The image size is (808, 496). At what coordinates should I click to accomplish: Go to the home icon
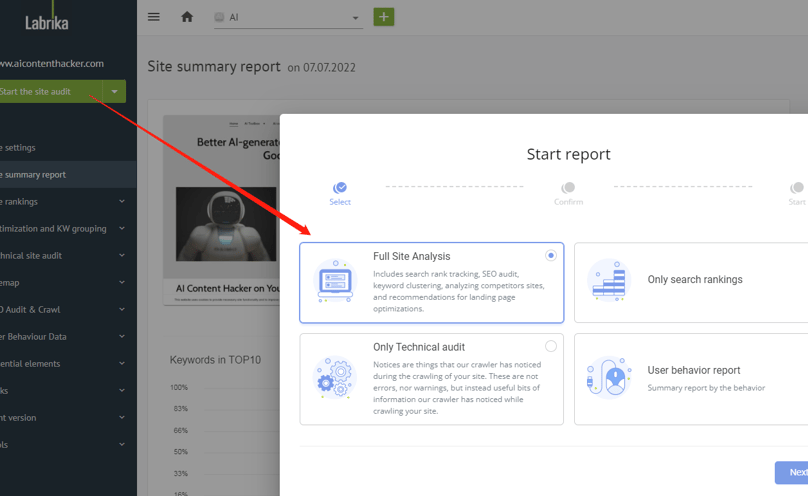coord(187,17)
